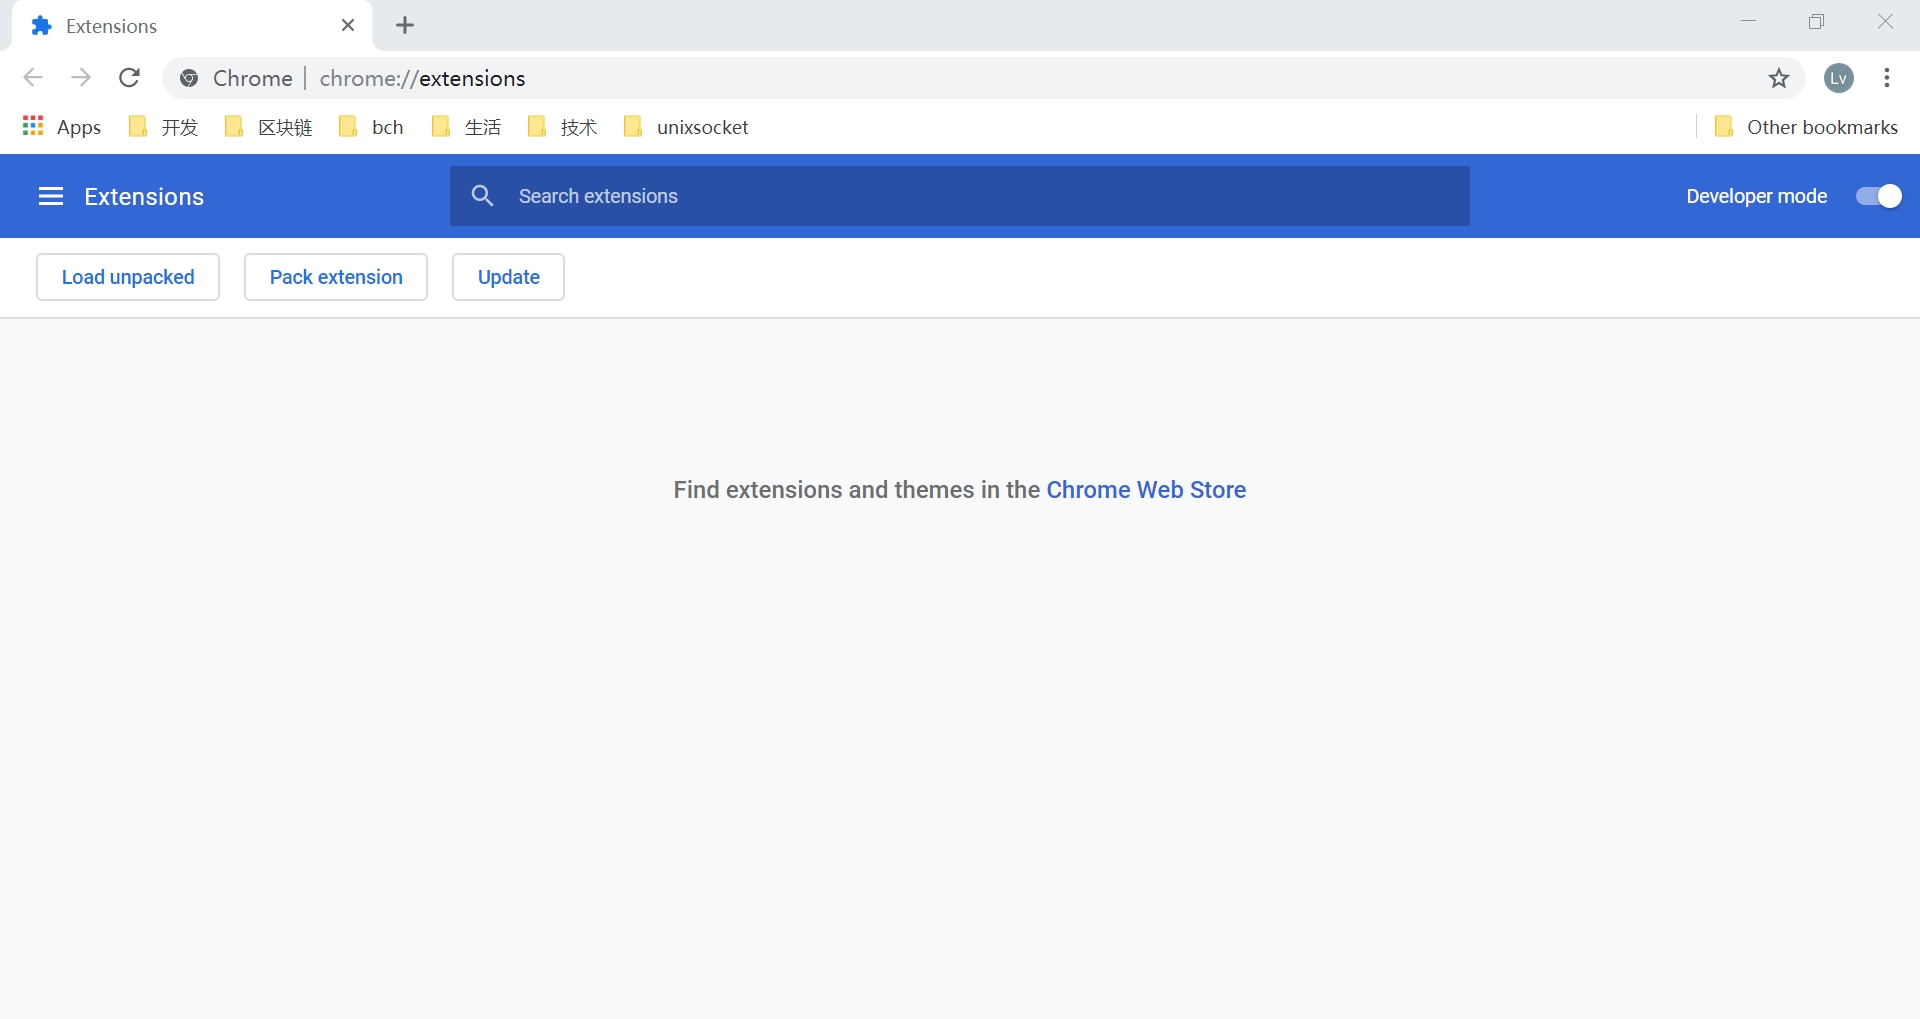
Task: Click the back navigation arrow
Action: pos(33,78)
